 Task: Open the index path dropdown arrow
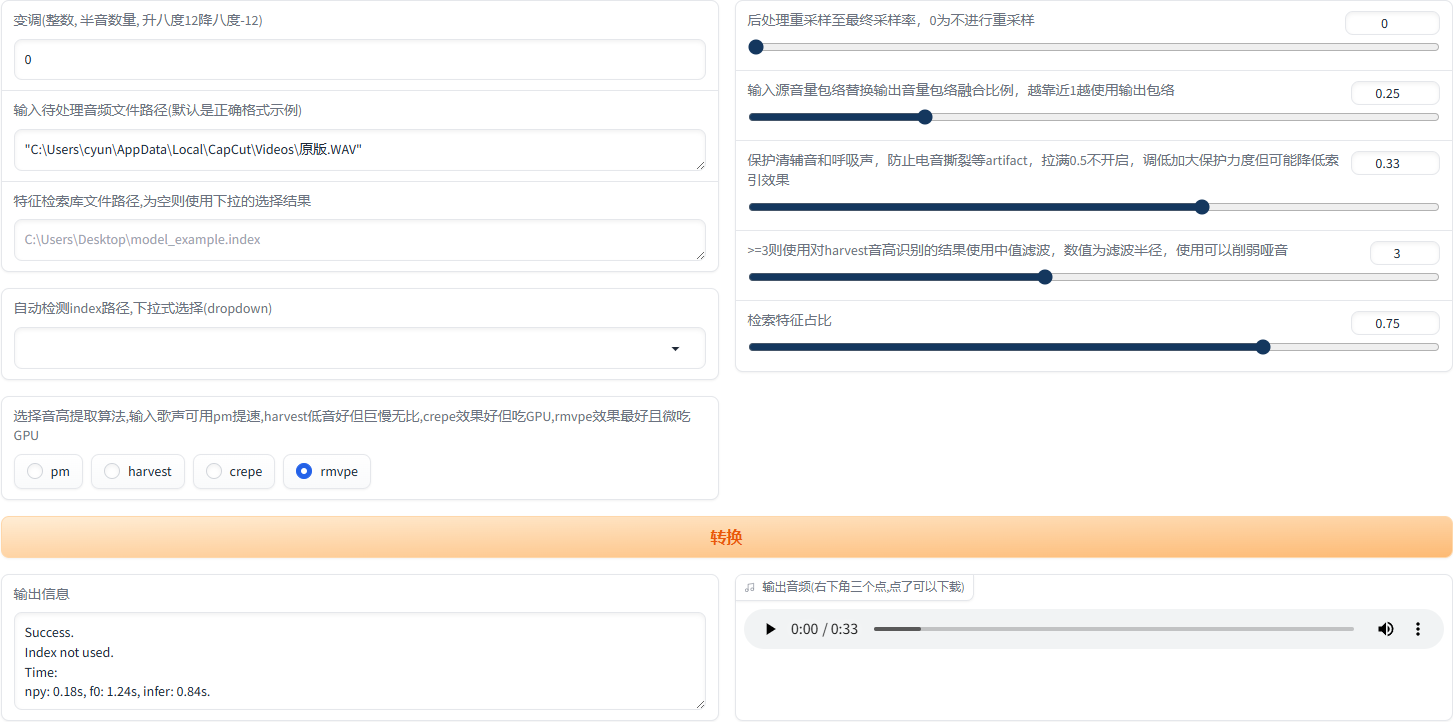click(x=675, y=349)
